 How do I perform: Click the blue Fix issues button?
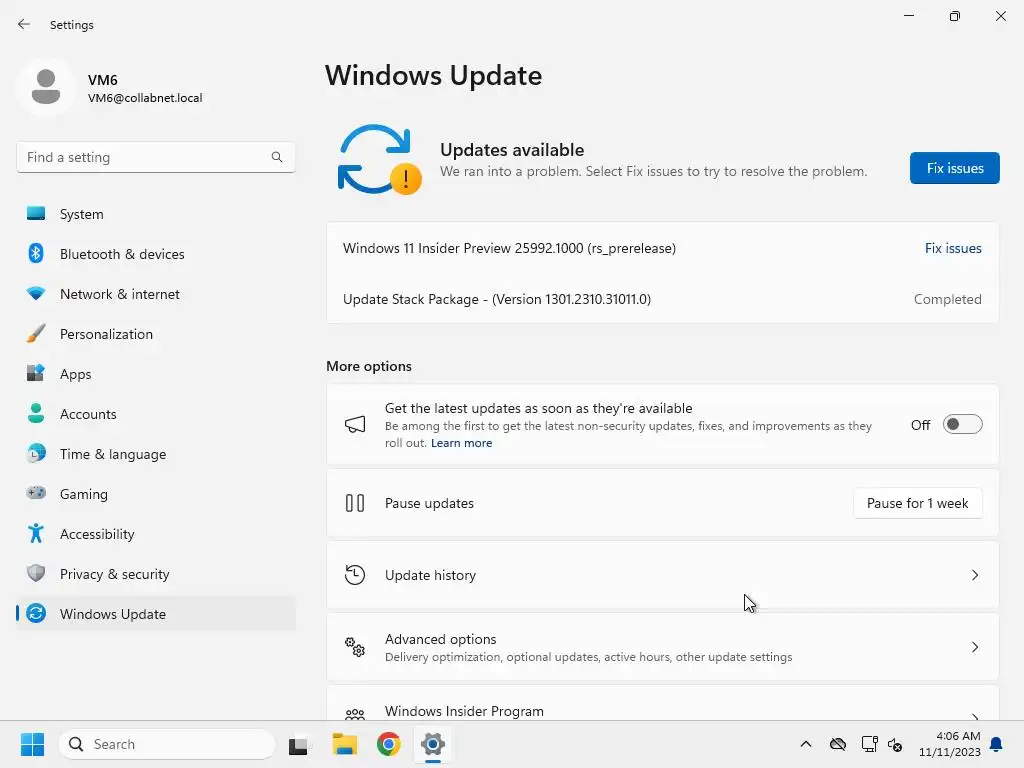pos(954,168)
